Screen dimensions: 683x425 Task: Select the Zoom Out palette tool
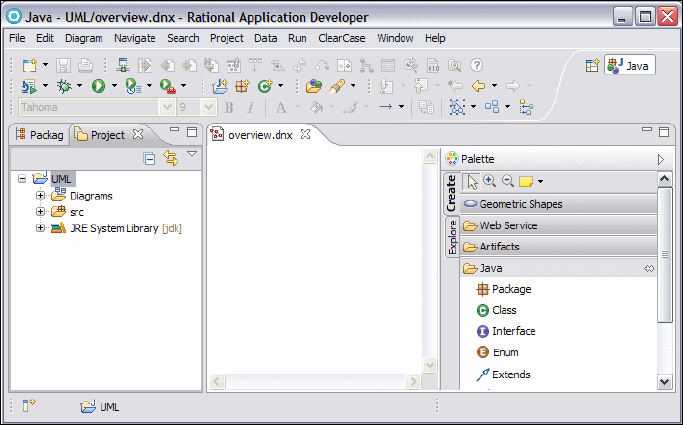tap(508, 181)
